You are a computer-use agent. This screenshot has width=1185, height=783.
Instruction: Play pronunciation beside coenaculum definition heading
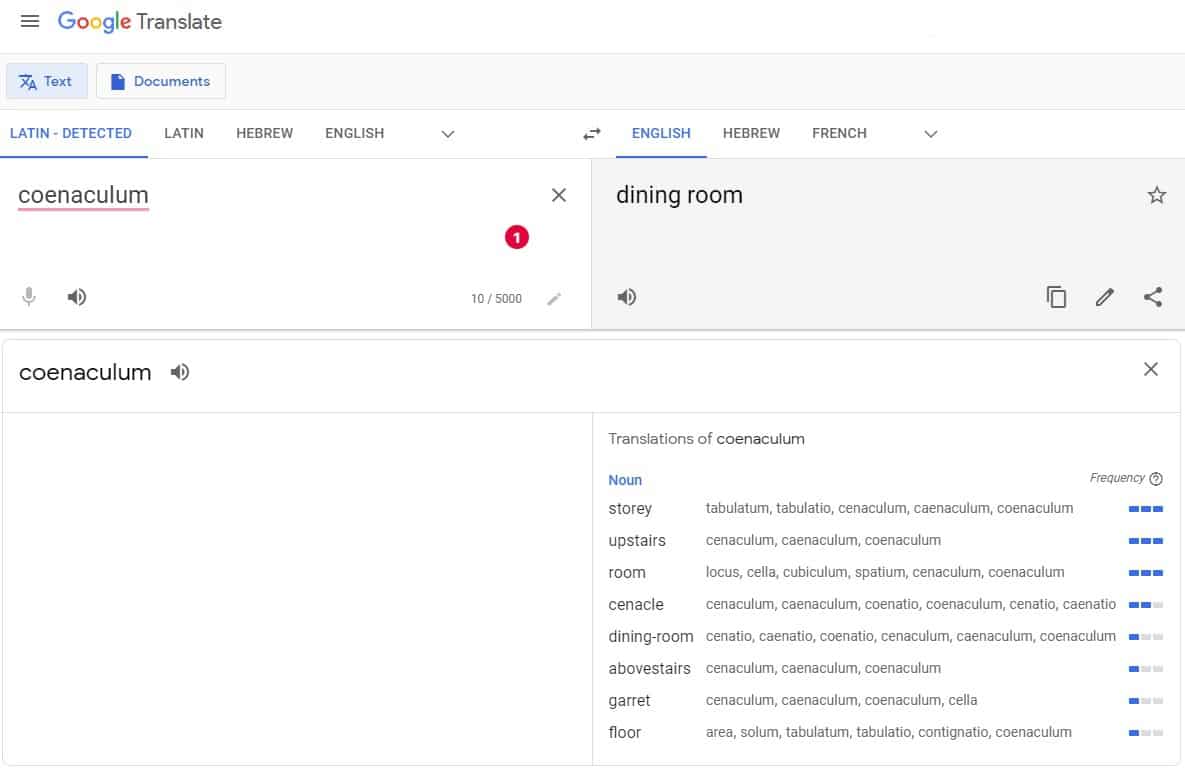coord(180,372)
